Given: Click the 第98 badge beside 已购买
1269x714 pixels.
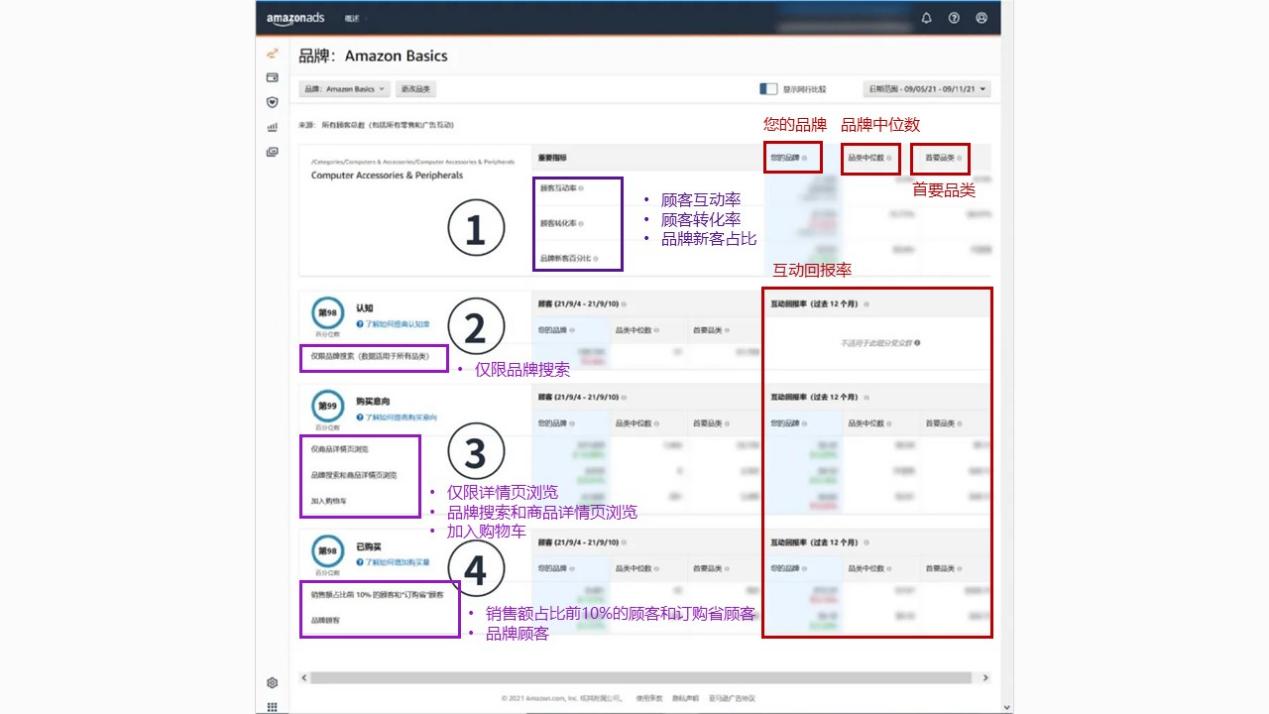Looking at the screenshot, I should pos(328,551).
